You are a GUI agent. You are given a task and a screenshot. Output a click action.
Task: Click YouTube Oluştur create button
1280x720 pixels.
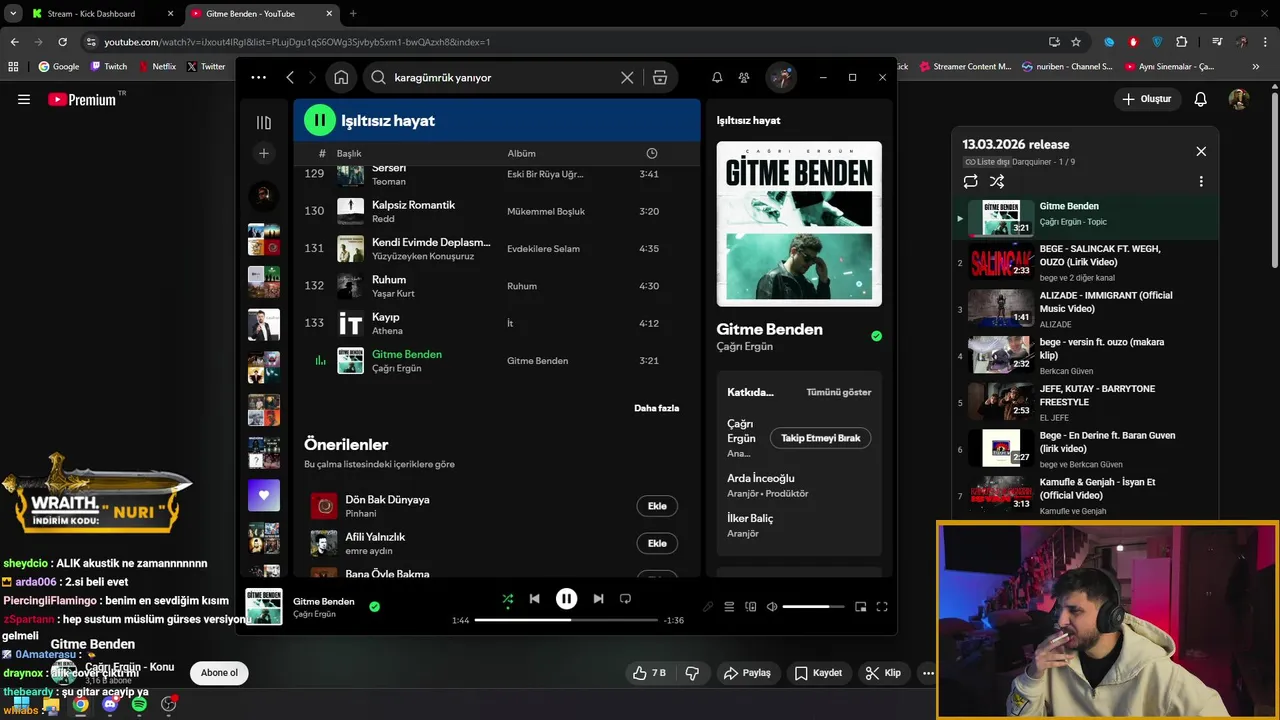[x=1146, y=99]
